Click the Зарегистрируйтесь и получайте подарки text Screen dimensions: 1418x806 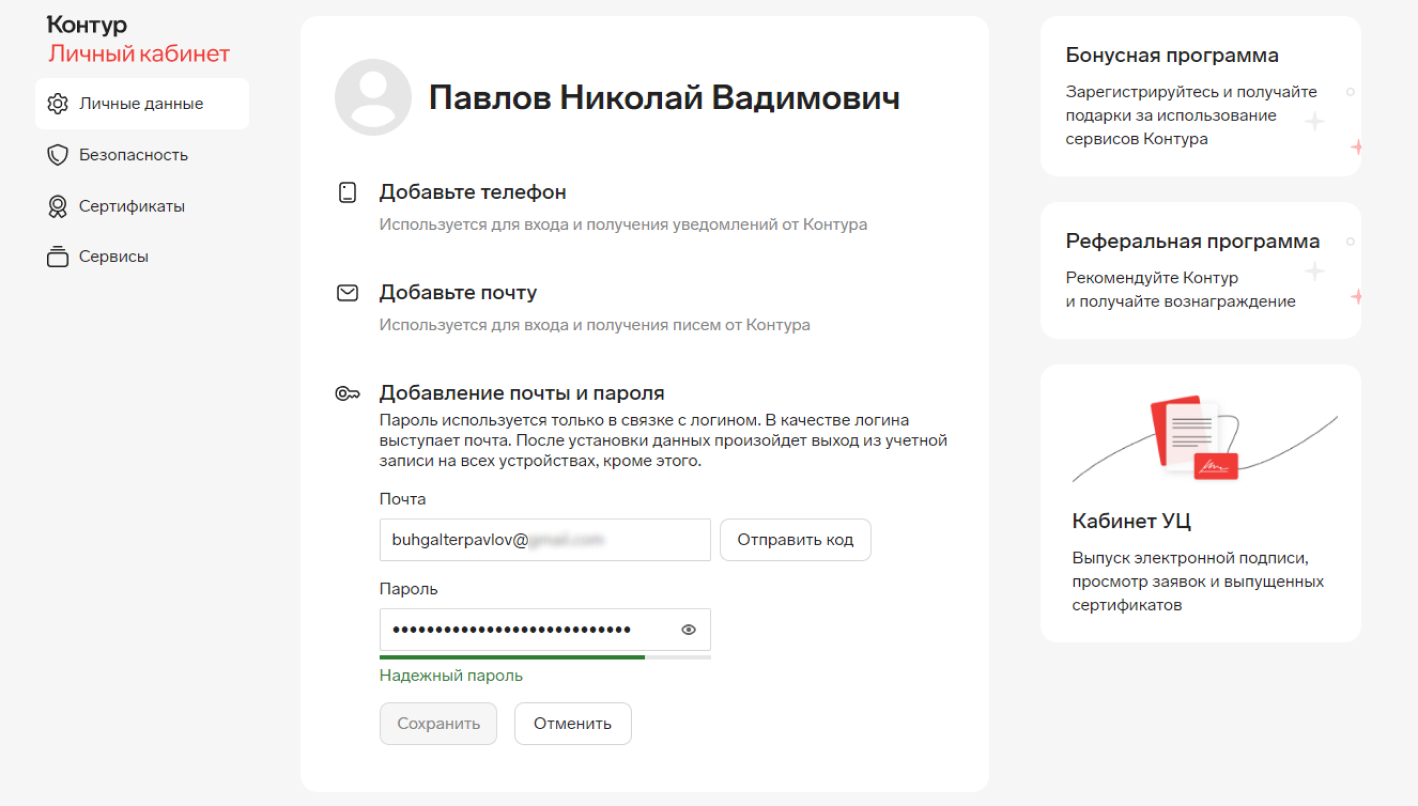coord(1192,116)
